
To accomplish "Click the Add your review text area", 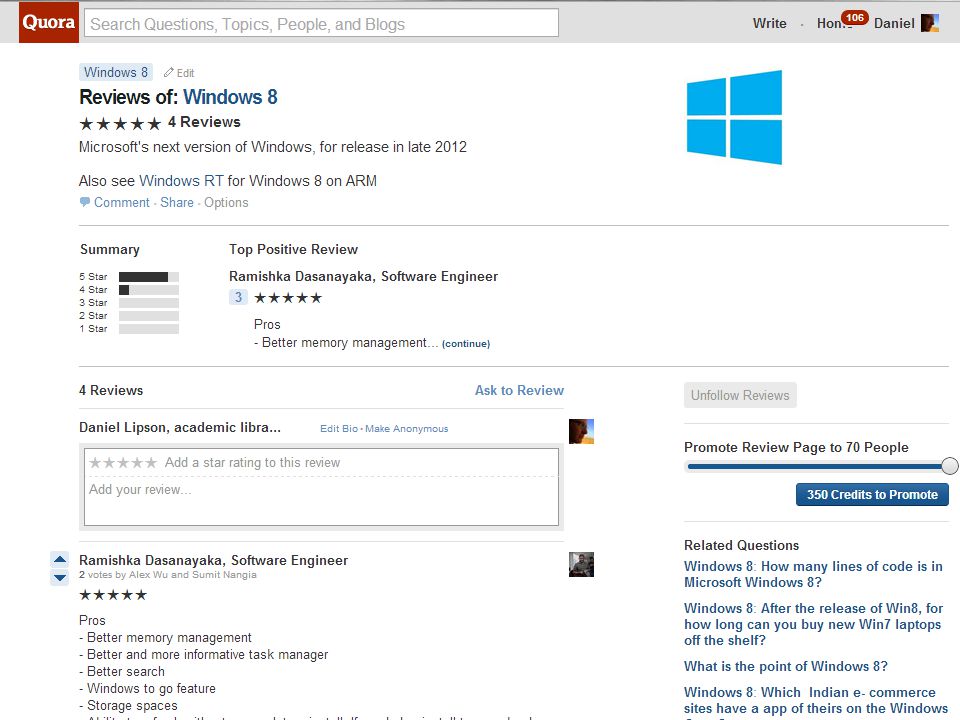I will pyautogui.click(x=321, y=500).
